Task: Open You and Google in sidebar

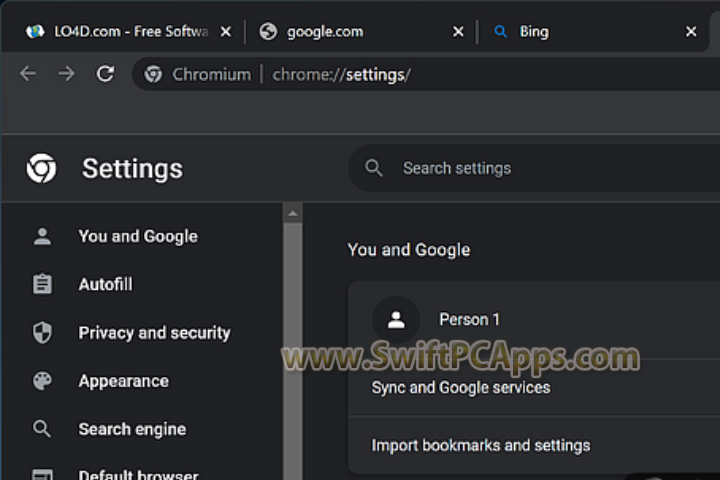Action: click(x=138, y=236)
